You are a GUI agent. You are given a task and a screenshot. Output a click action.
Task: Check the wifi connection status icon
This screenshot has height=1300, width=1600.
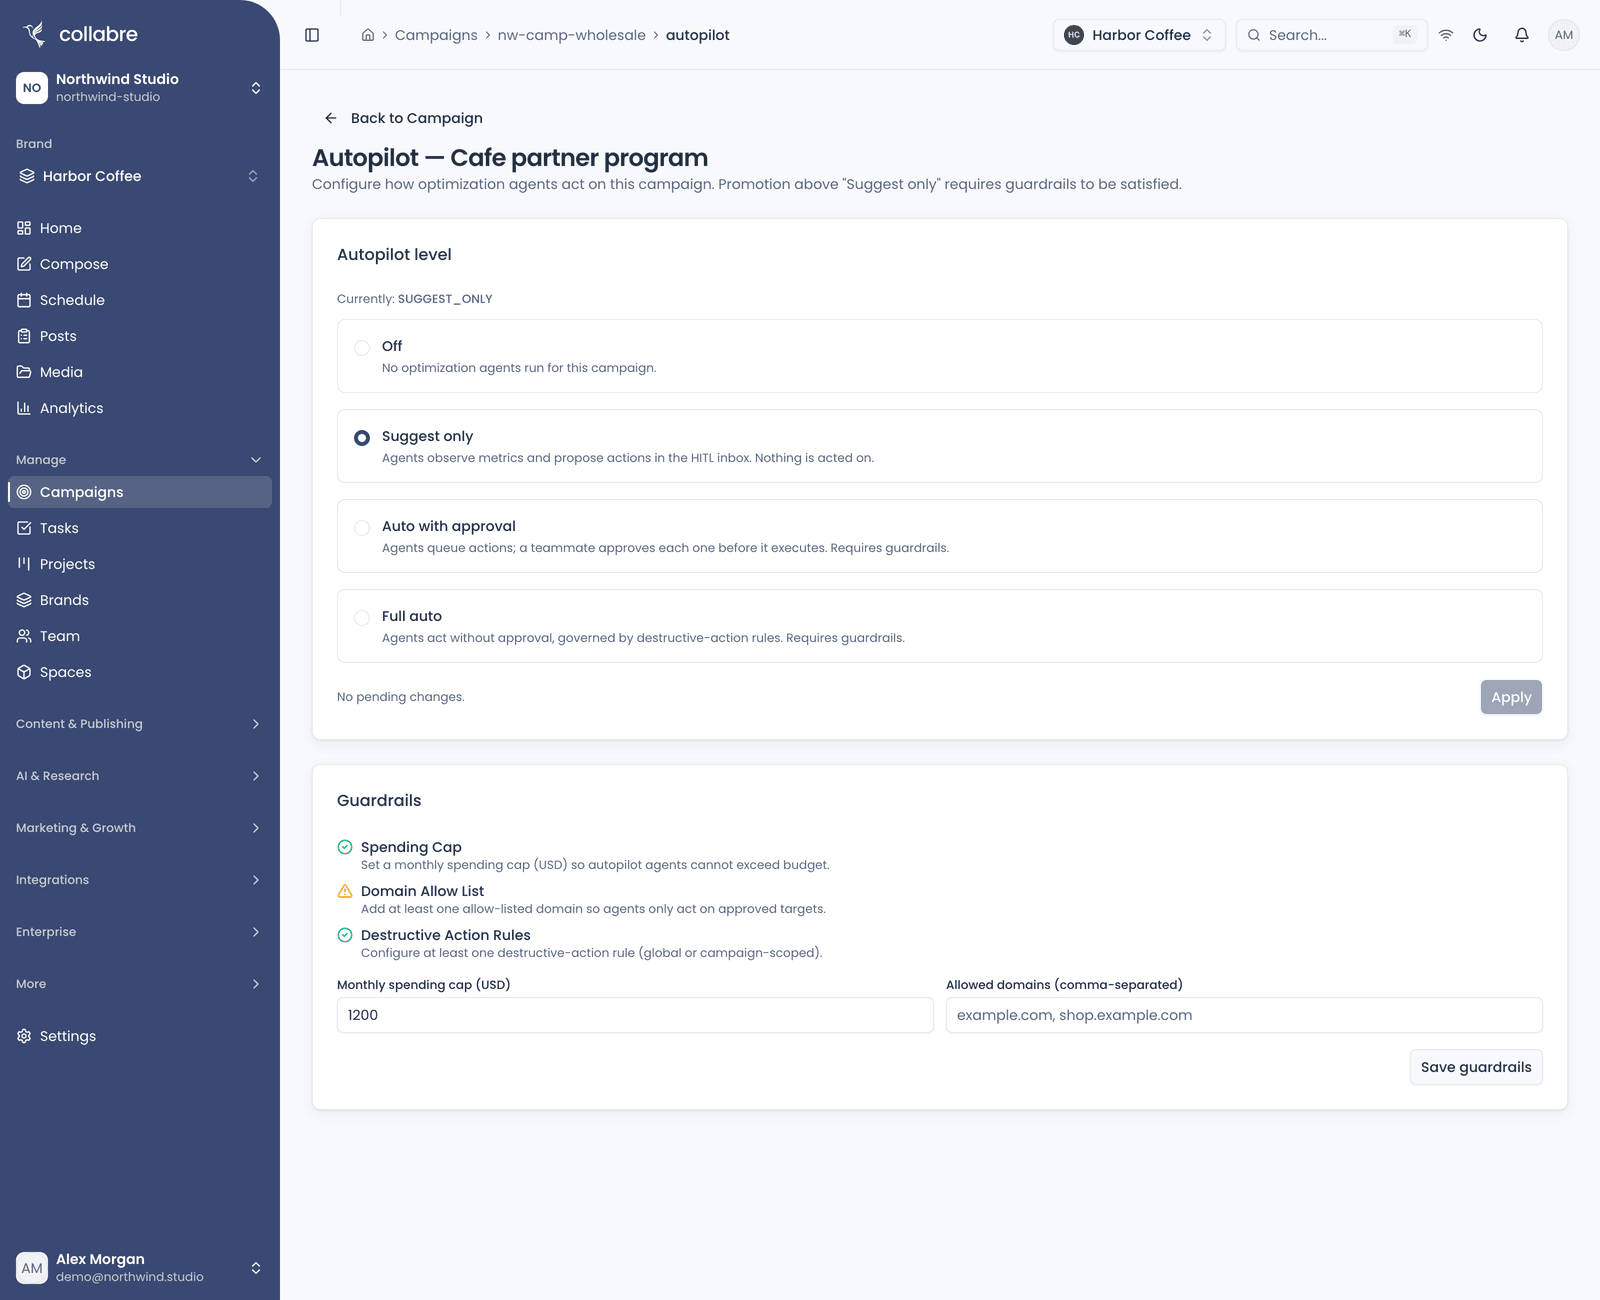(x=1446, y=35)
